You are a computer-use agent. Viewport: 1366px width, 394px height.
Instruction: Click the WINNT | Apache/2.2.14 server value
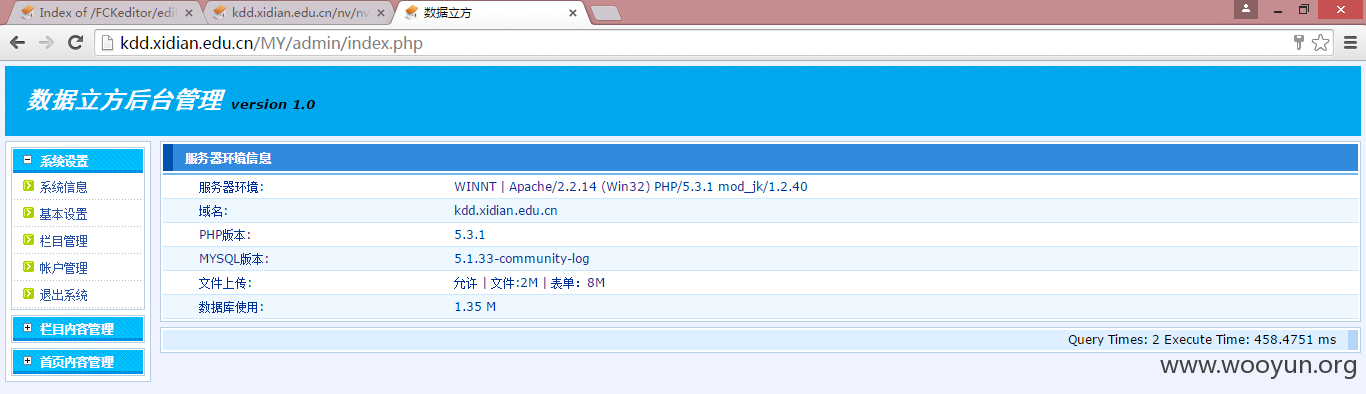click(x=631, y=187)
